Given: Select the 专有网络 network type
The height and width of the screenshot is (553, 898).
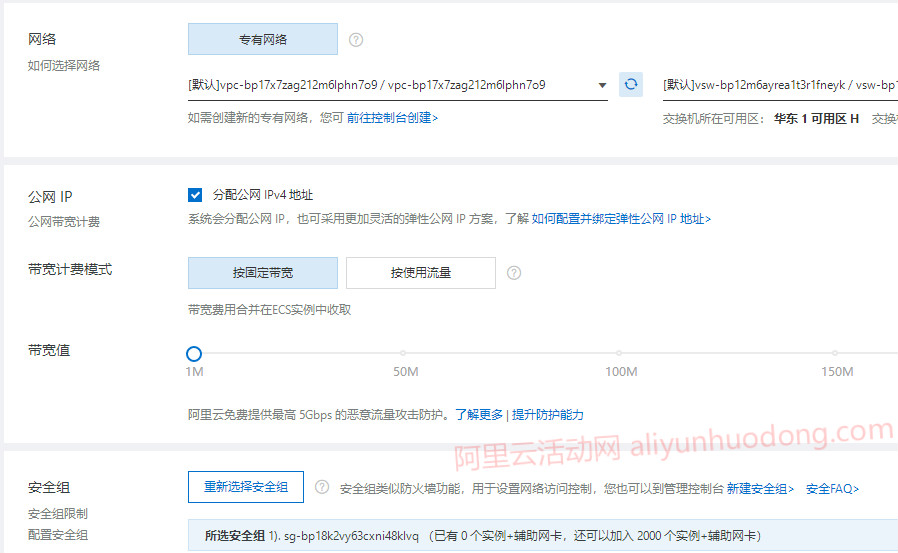Looking at the screenshot, I should click(x=263, y=40).
